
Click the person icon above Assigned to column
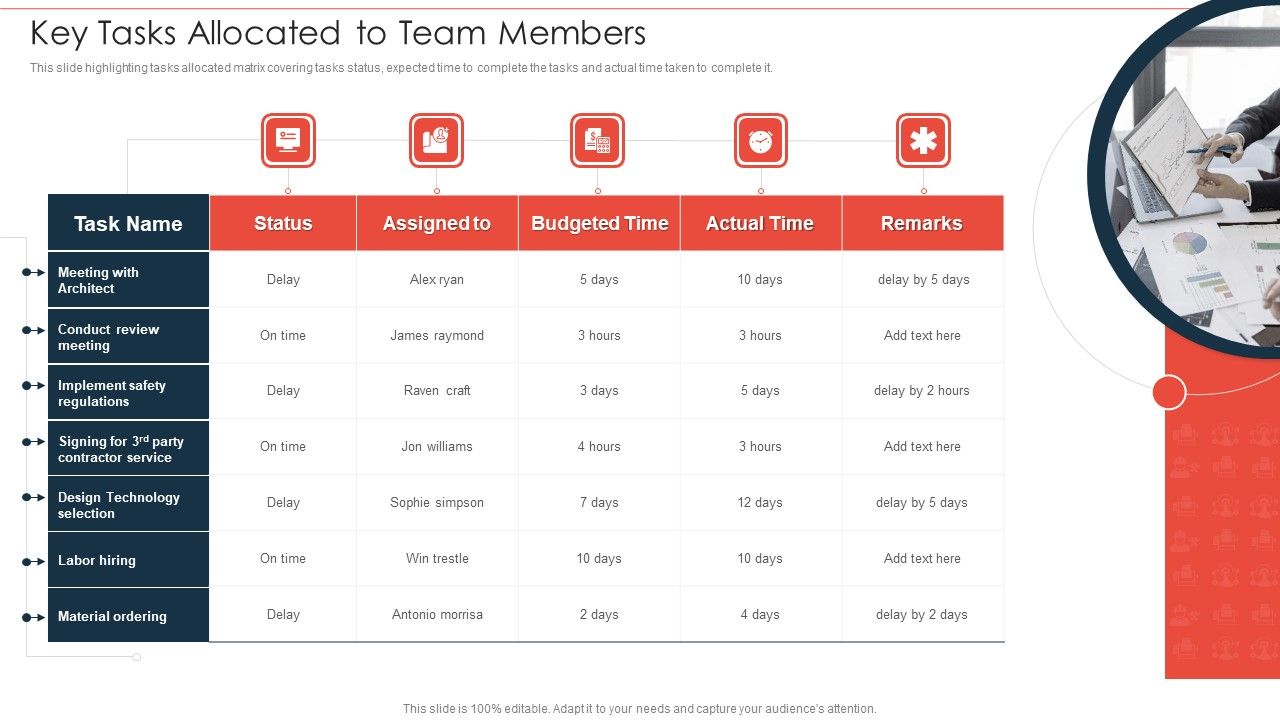(436, 140)
